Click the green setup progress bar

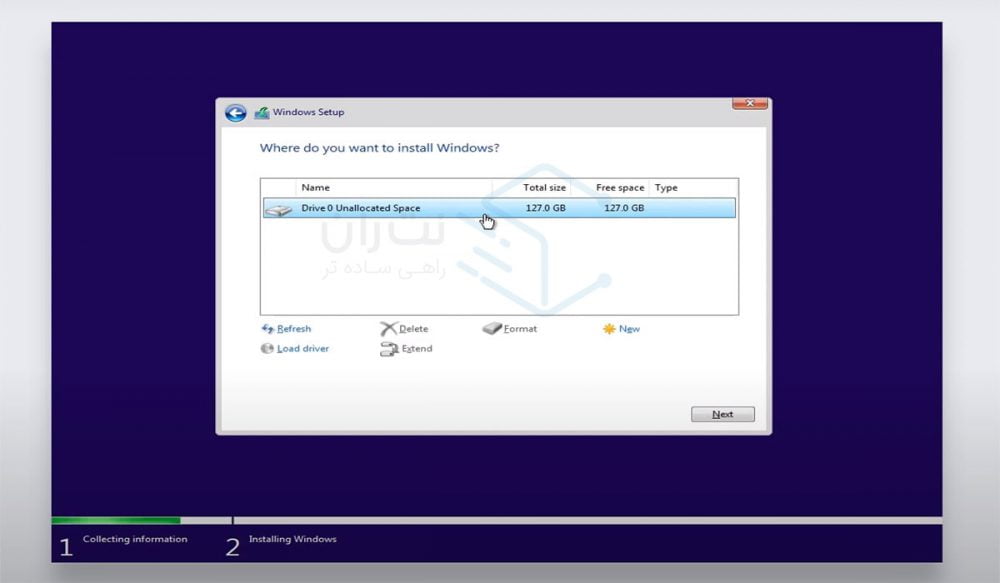pos(116,521)
